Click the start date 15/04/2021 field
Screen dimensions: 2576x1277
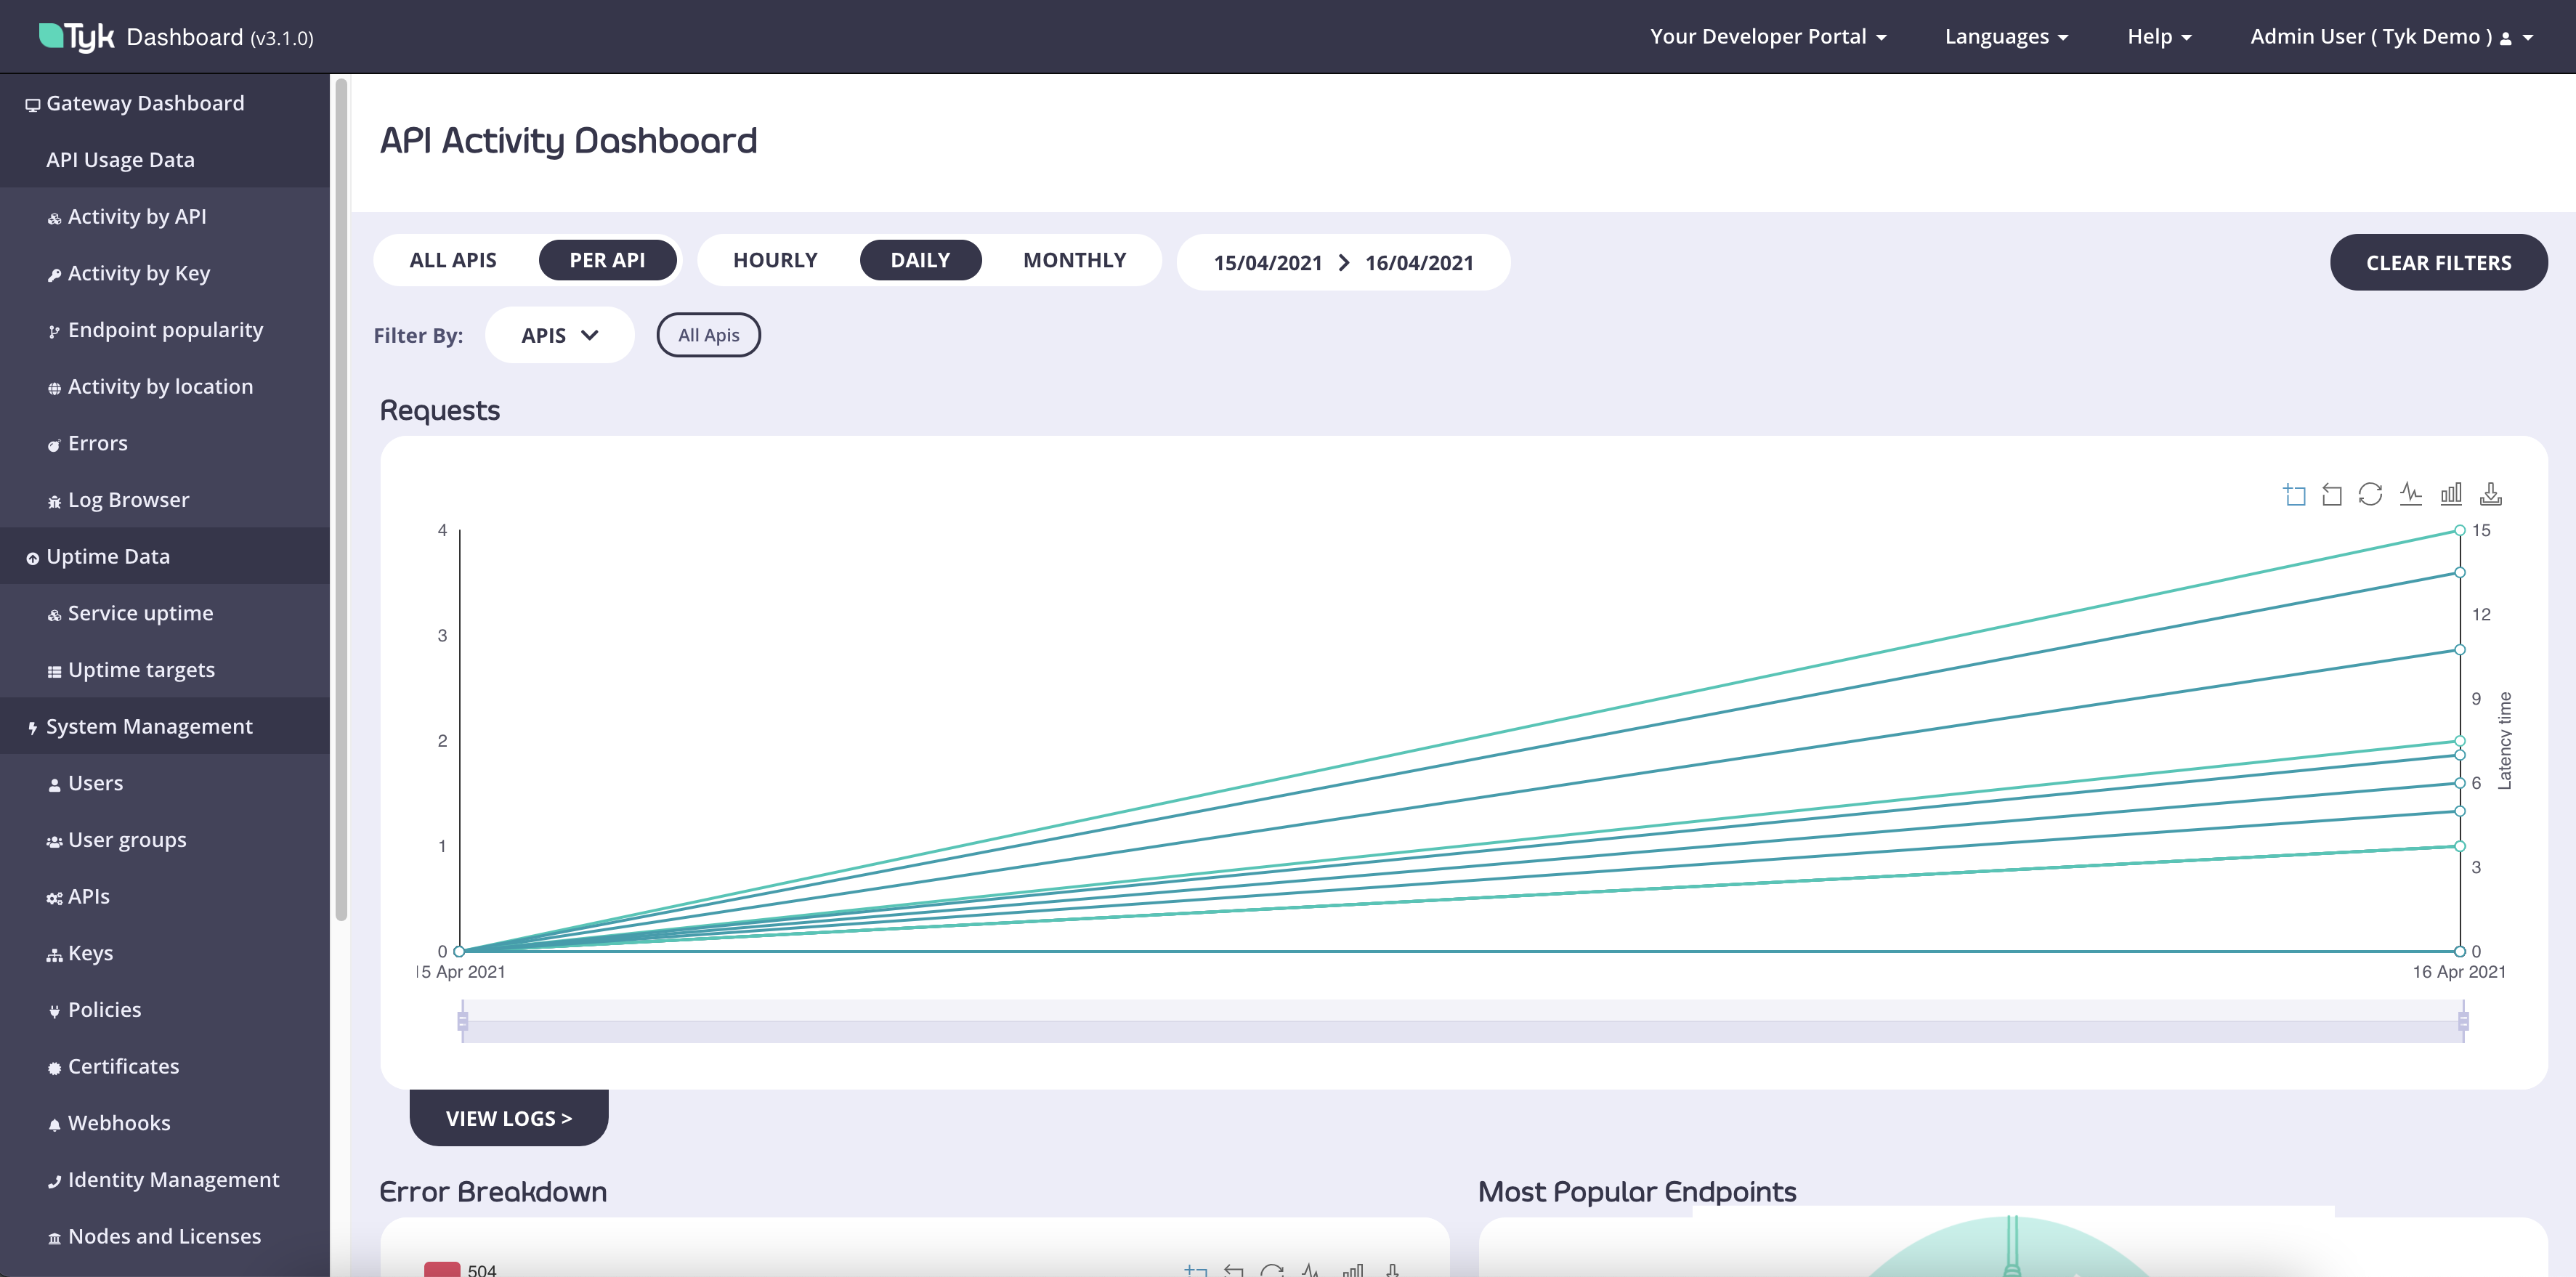click(x=1267, y=263)
